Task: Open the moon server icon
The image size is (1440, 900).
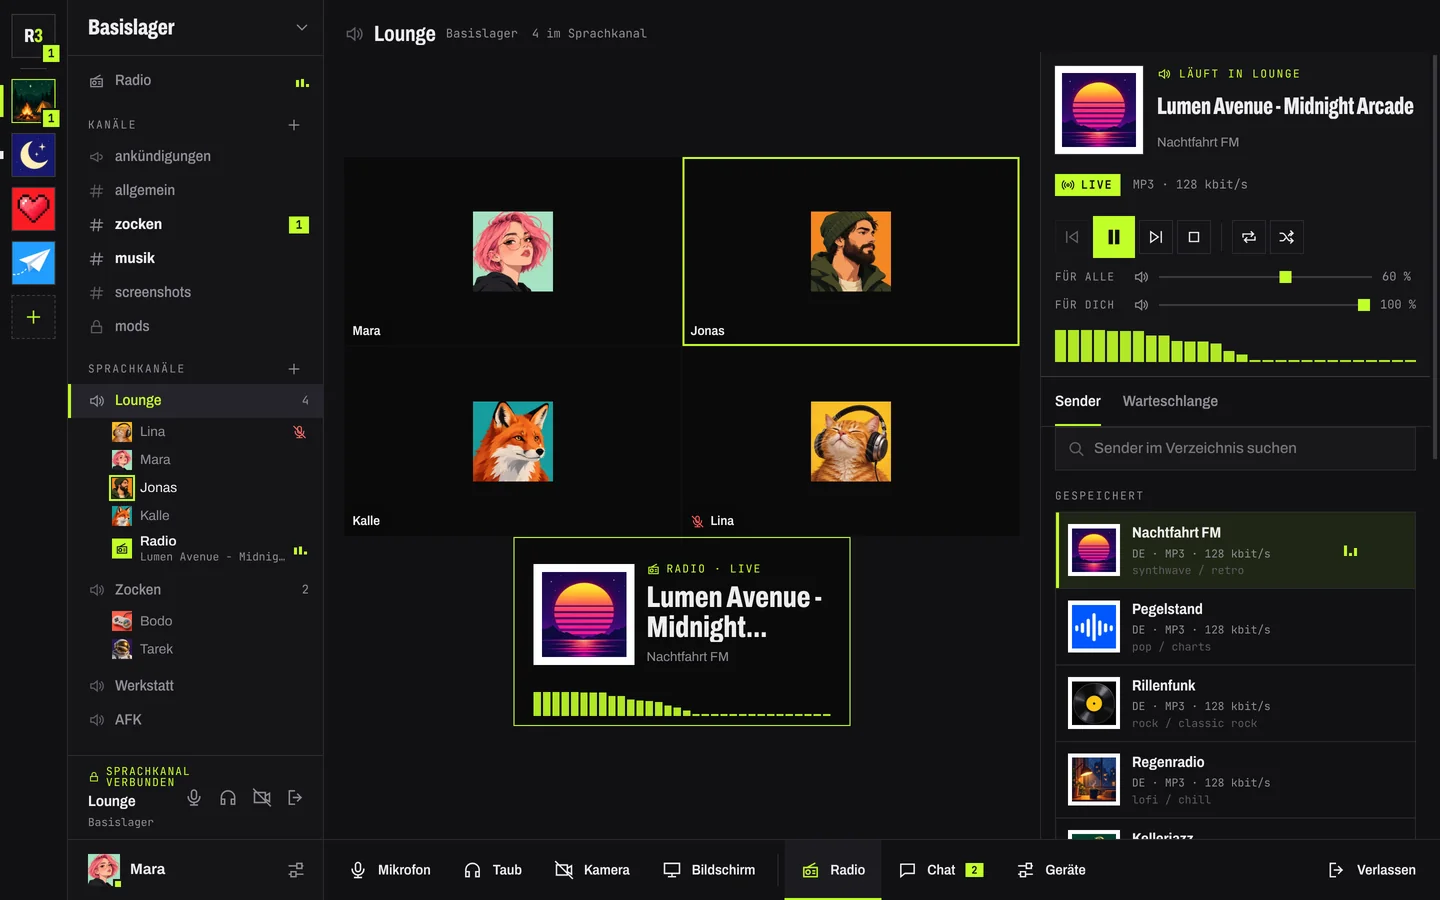Action: 33,155
